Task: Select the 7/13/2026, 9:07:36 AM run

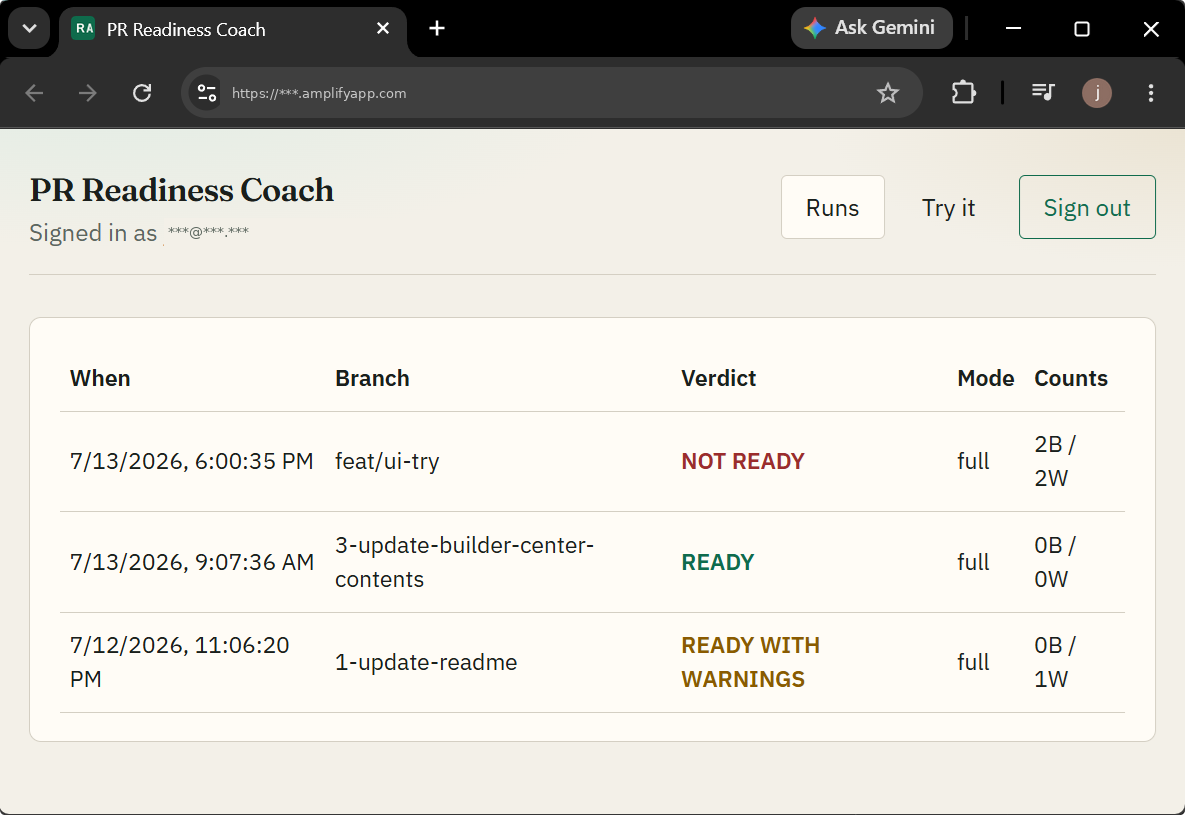Action: point(191,562)
